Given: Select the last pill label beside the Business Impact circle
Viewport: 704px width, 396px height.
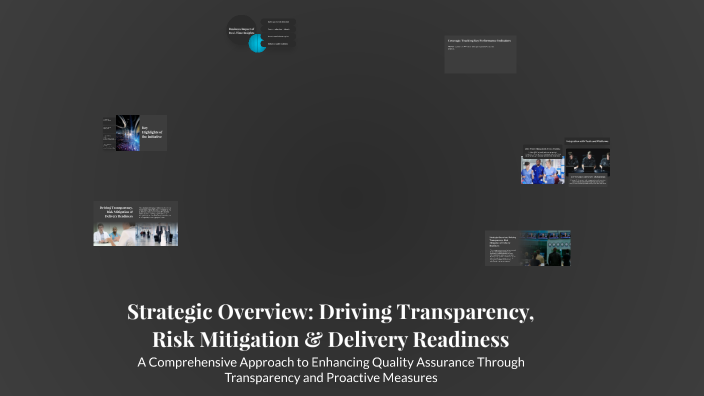Looking at the screenshot, I should pos(278,44).
